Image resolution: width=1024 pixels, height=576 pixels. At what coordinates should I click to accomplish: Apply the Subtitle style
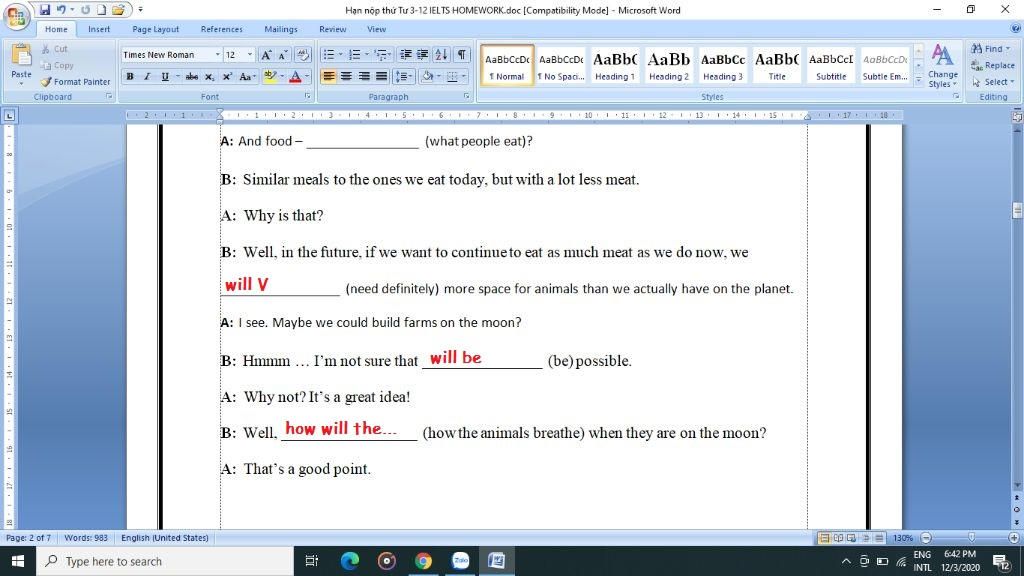pyautogui.click(x=831, y=65)
